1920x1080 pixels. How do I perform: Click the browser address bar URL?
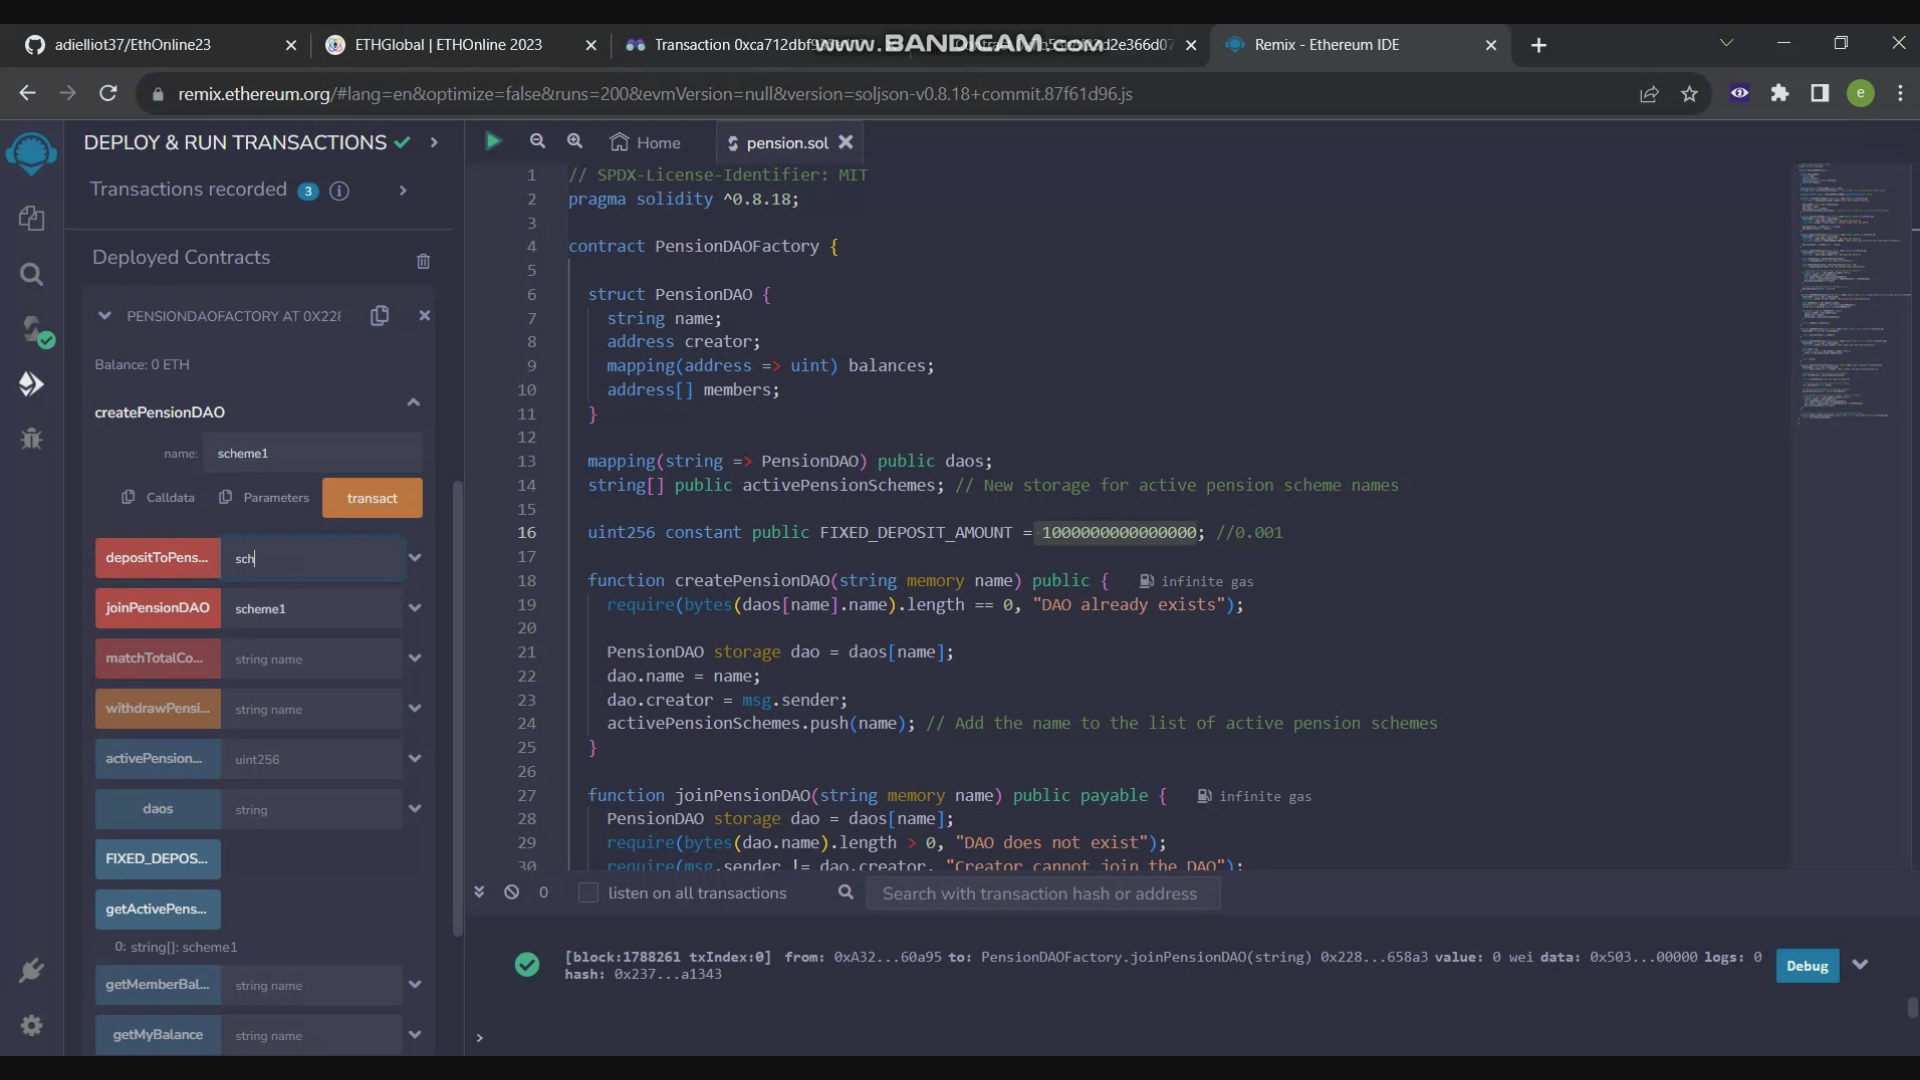655,94
